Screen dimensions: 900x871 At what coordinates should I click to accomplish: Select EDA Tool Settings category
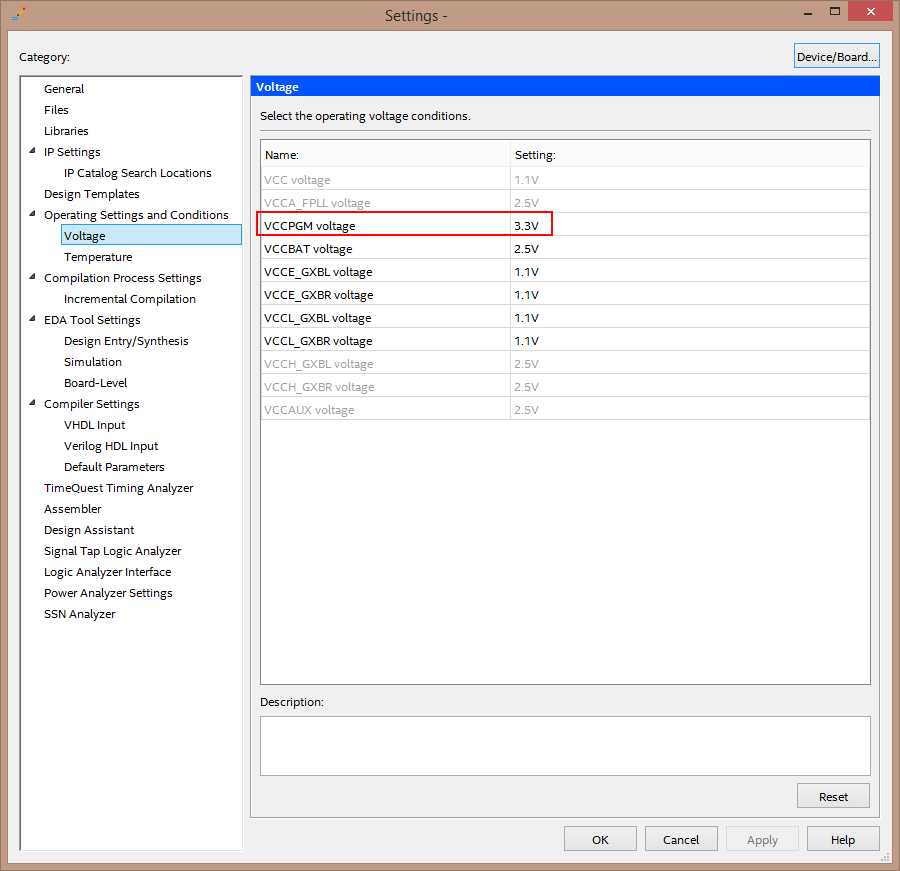tap(92, 320)
